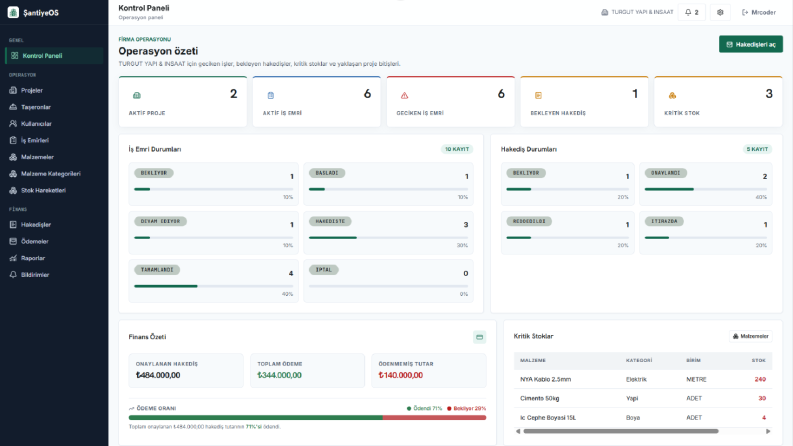Click the HAKEDİŞTE status tag
793x446 pixels.
[x=330, y=221]
